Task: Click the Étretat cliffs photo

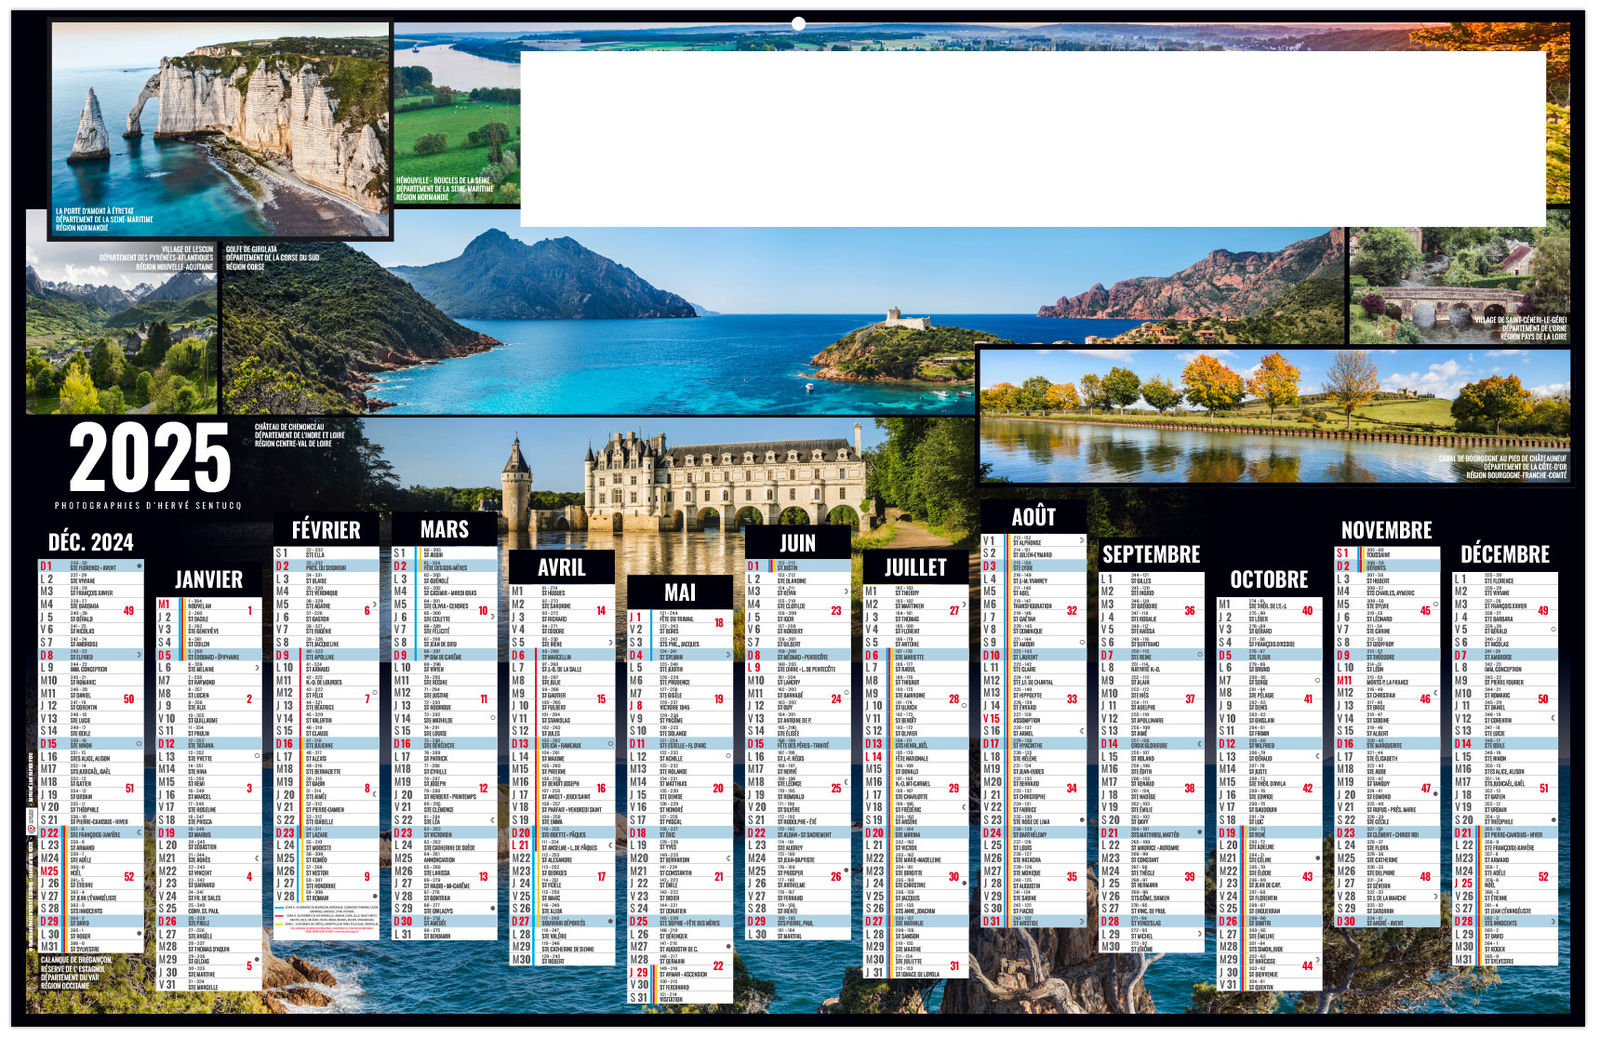Action: 220,128
